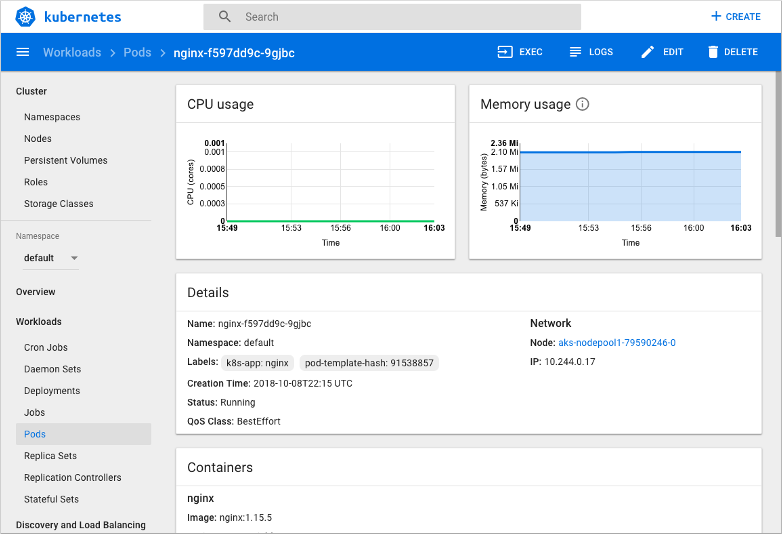Click the search magnifier icon
Image resolution: width=782 pixels, height=534 pixels.
tap(225, 17)
